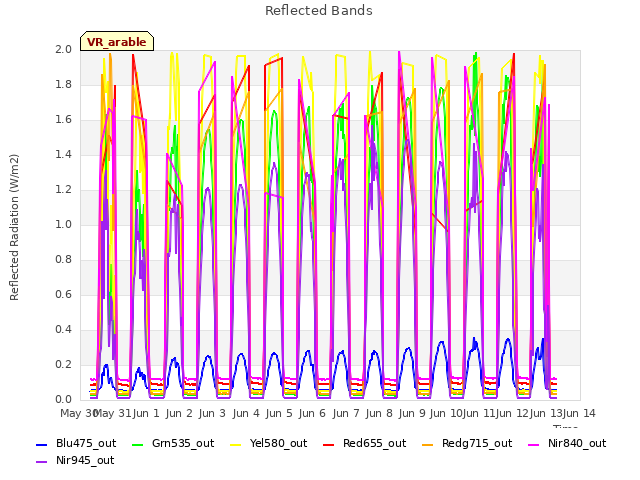Click the blue Blu475_out legend color marker
640x480 pixels.
[x=42, y=445]
